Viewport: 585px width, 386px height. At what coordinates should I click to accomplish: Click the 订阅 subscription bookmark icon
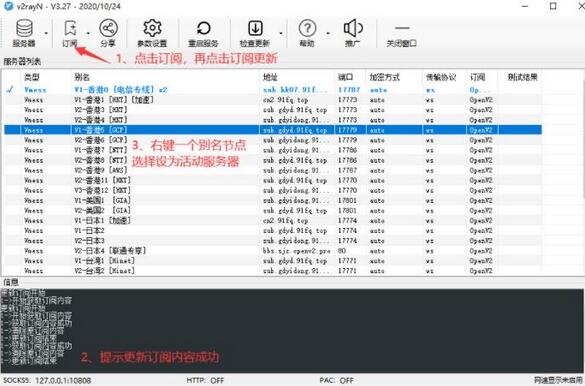pyautogui.click(x=70, y=28)
